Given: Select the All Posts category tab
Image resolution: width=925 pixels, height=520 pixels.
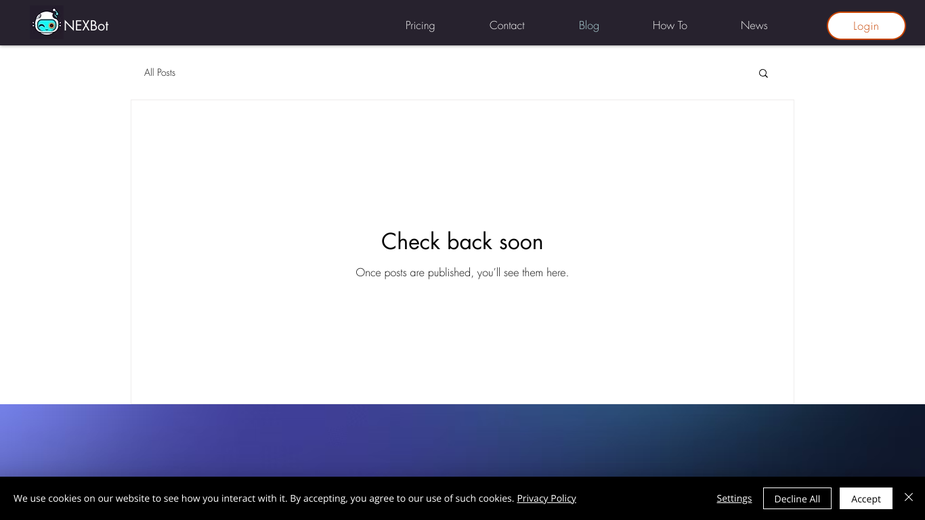Looking at the screenshot, I should (159, 73).
